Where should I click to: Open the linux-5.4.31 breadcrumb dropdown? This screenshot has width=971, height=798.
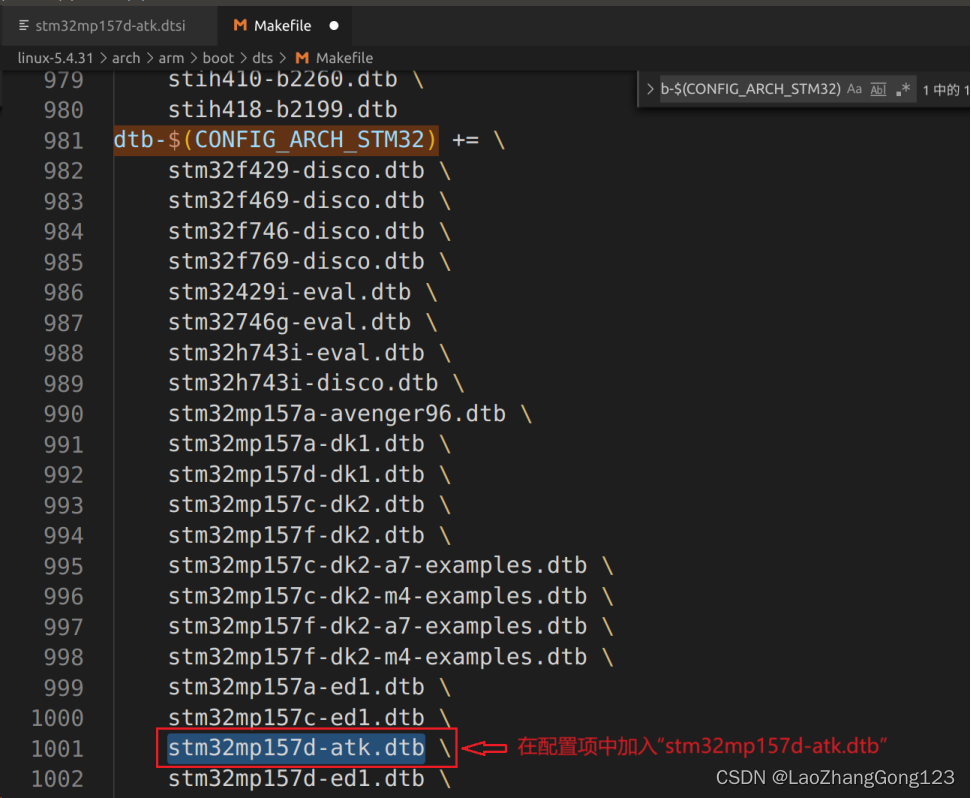click(55, 58)
